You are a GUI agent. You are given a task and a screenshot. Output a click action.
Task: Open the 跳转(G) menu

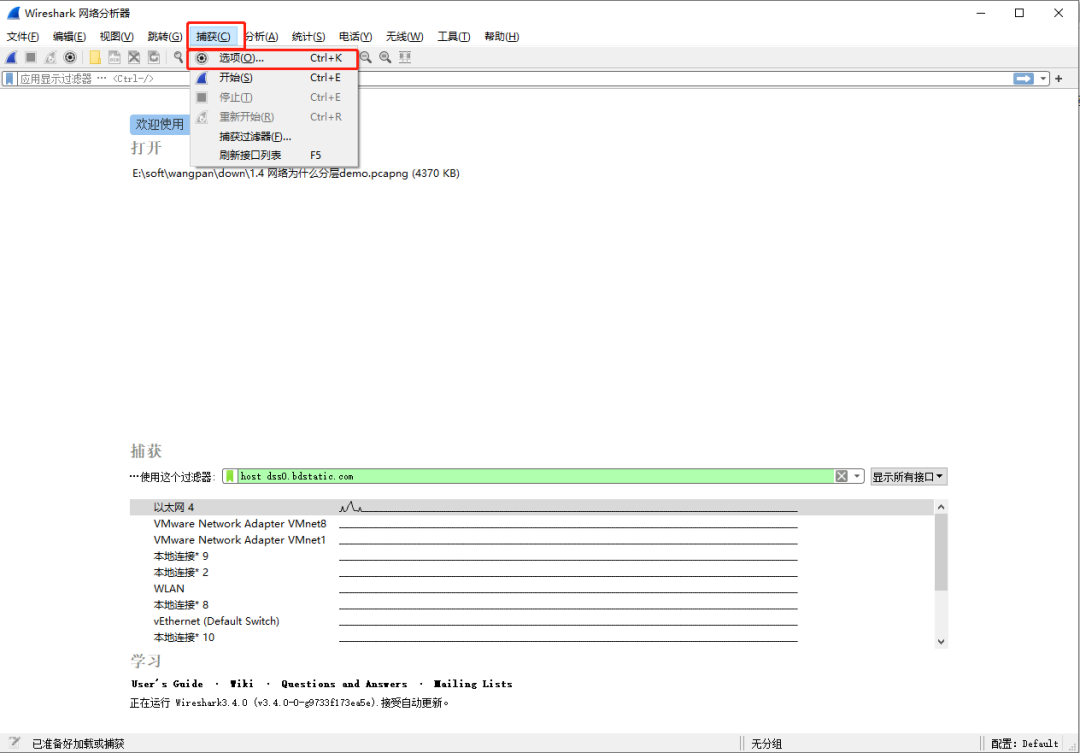coord(165,37)
